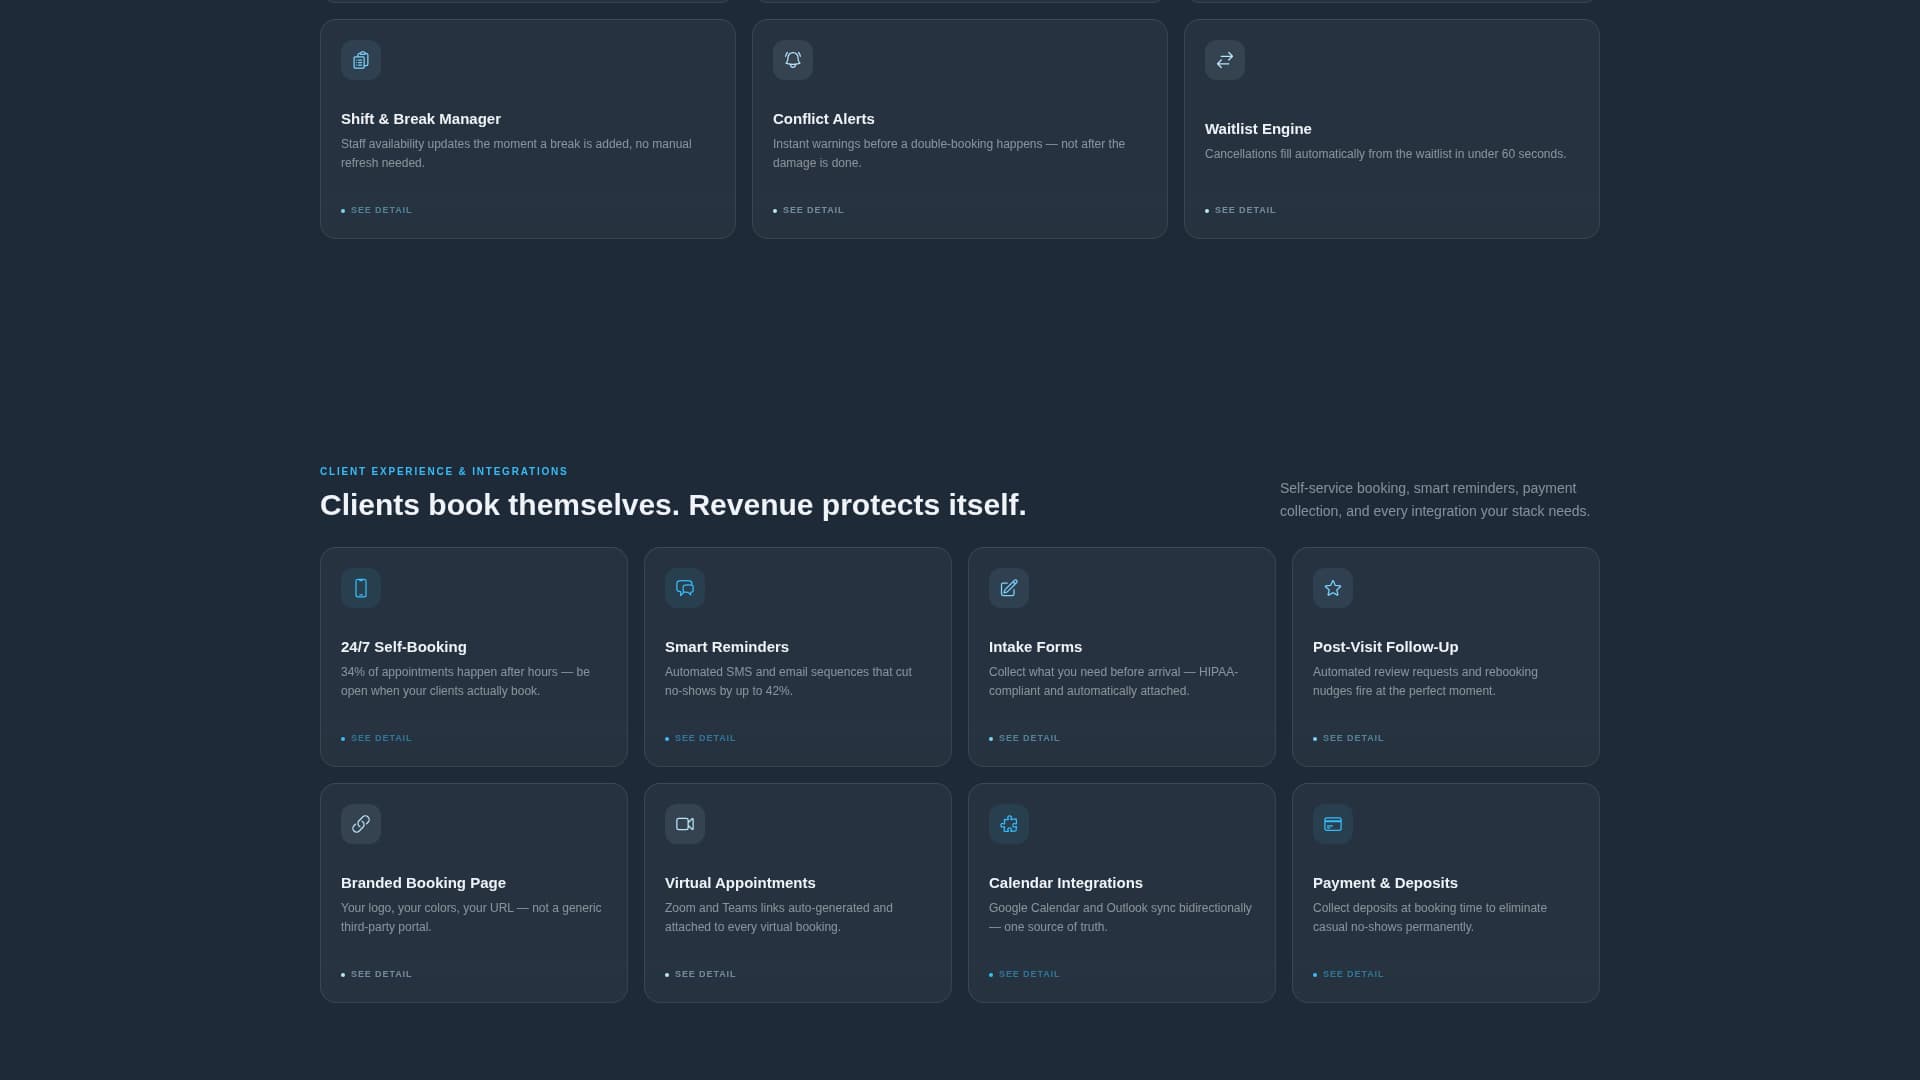This screenshot has width=1920, height=1080.
Task: Click the Virtual Appointments video camera icon
Action: click(x=684, y=824)
